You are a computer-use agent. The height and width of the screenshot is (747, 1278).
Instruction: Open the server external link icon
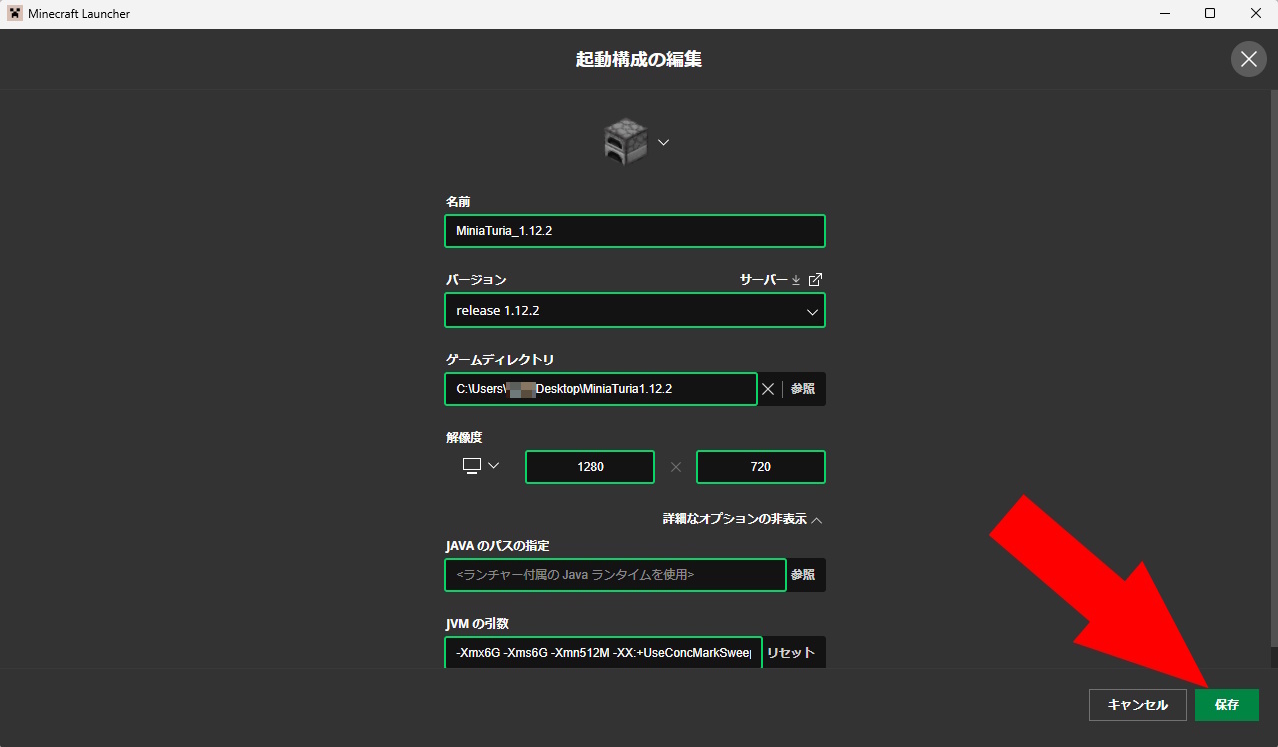[x=815, y=280]
